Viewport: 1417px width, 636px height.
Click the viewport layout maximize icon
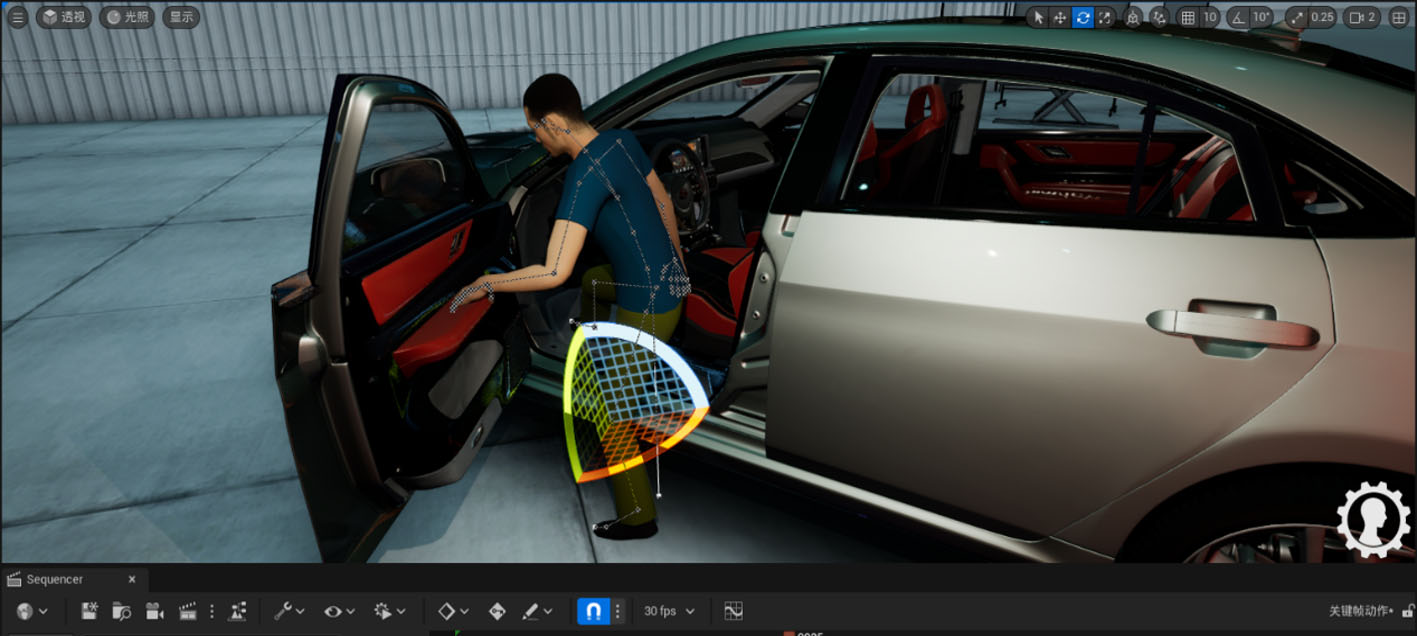coord(1399,17)
